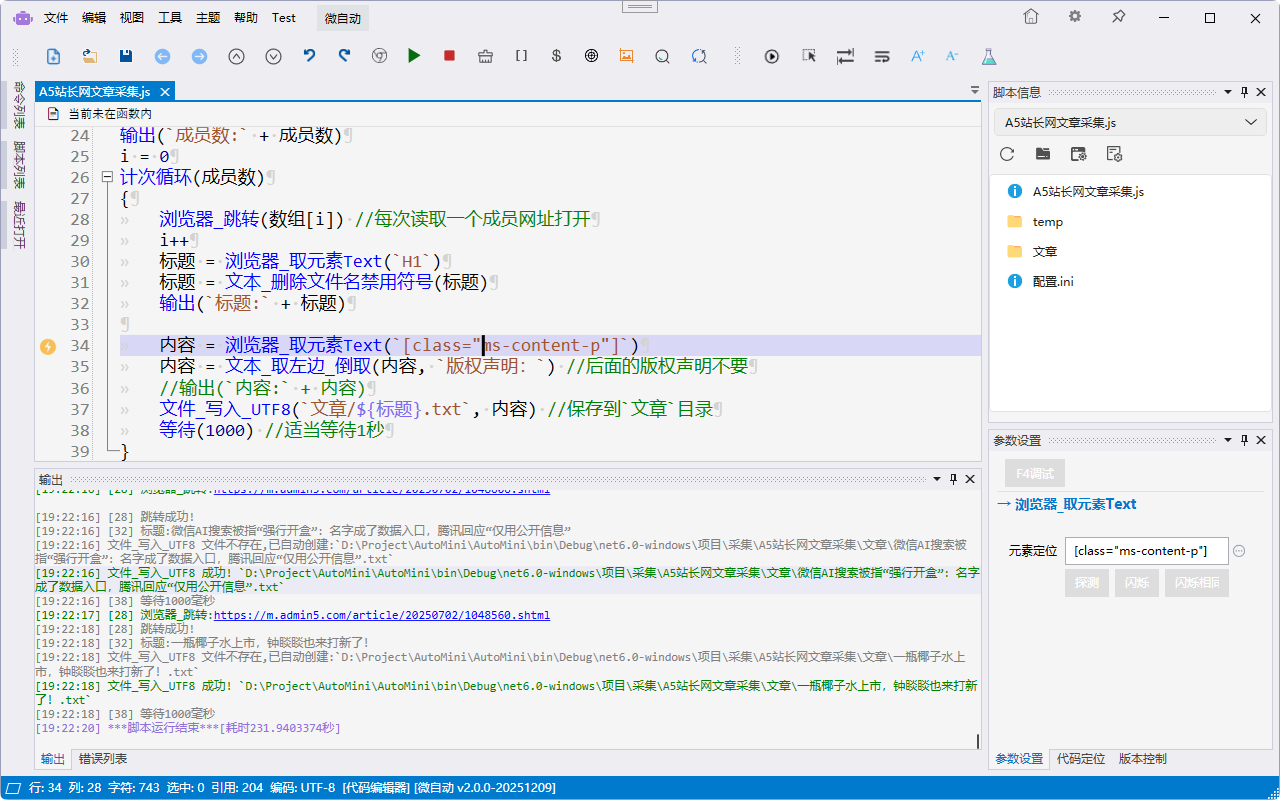Viewport: 1280px width, 800px height.
Task: Click the Undo arrow in toolbar
Action: click(309, 56)
